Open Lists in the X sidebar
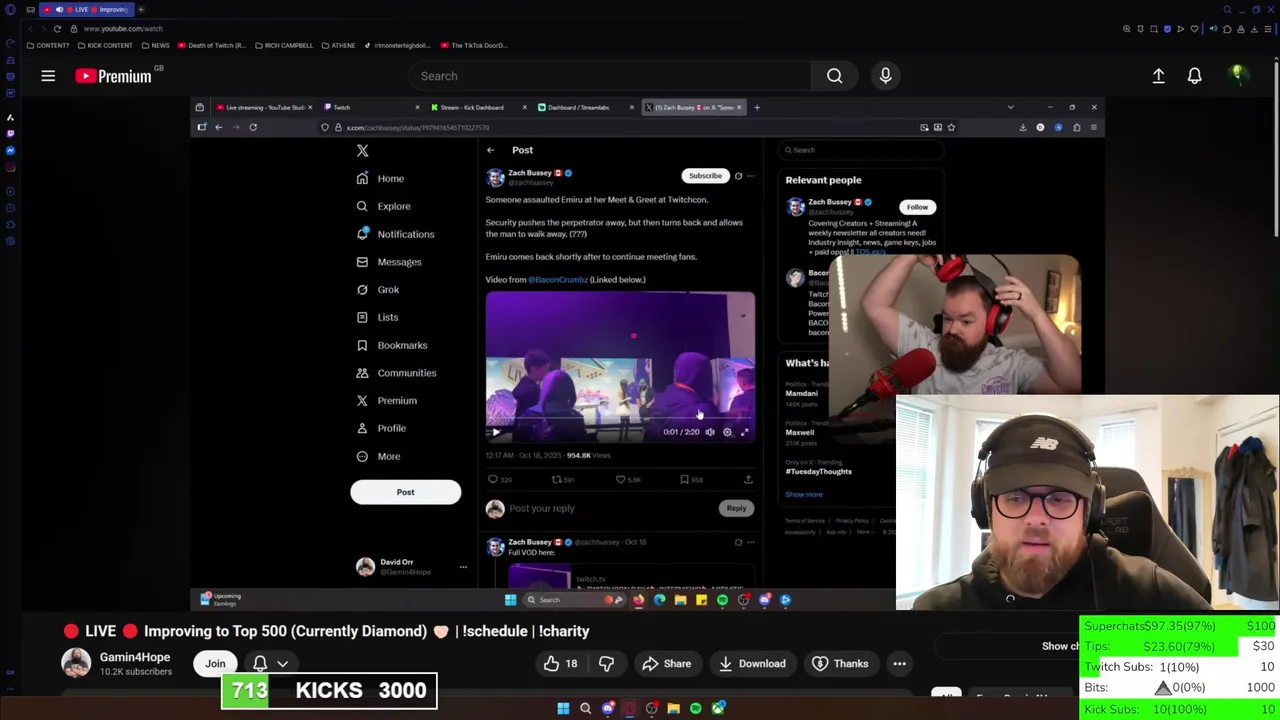 click(377, 317)
